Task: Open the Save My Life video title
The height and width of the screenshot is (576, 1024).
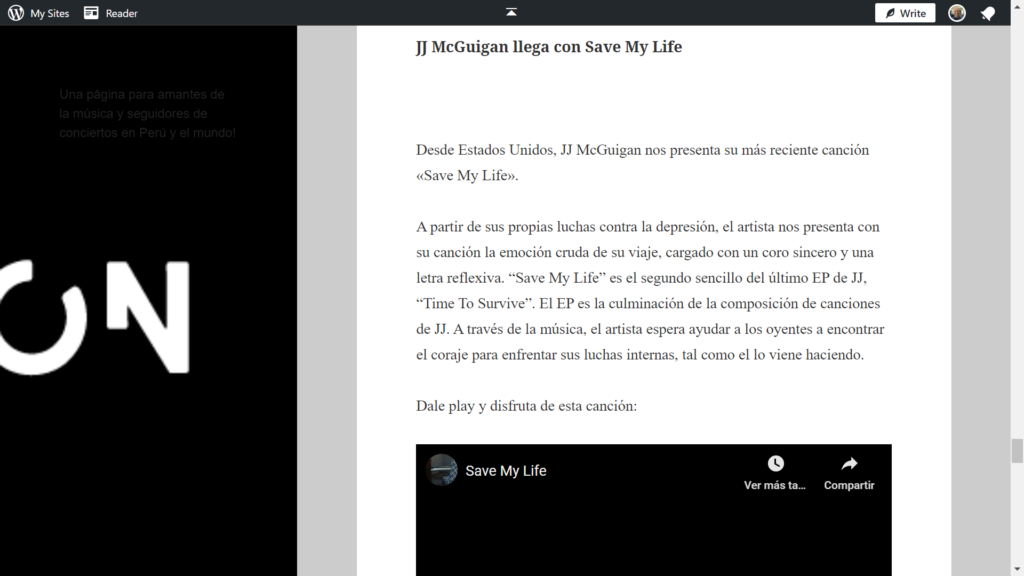Action: (505, 471)
